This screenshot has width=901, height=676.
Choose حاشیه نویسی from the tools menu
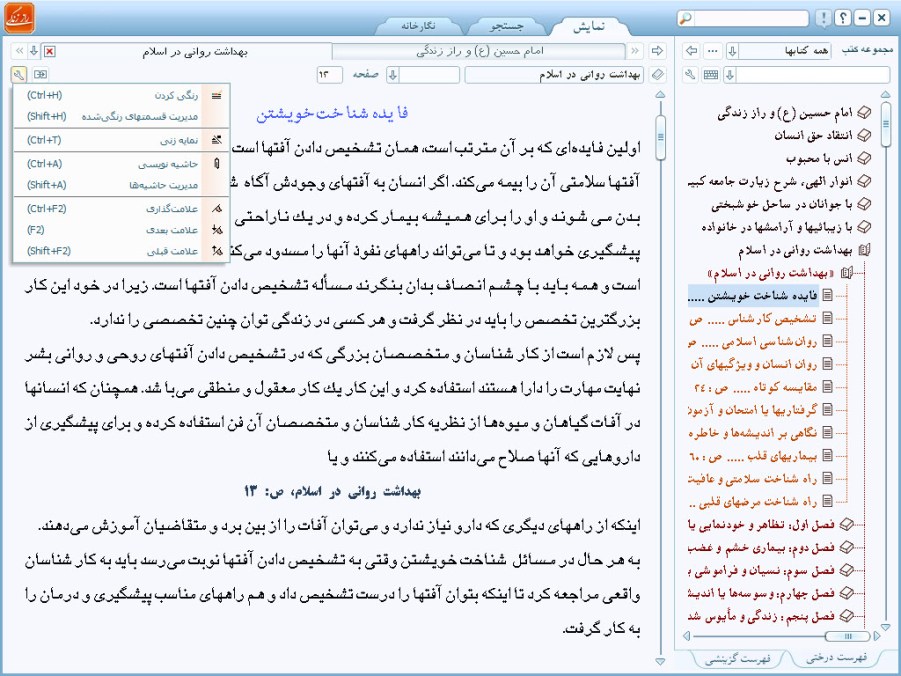pos(121,164)
